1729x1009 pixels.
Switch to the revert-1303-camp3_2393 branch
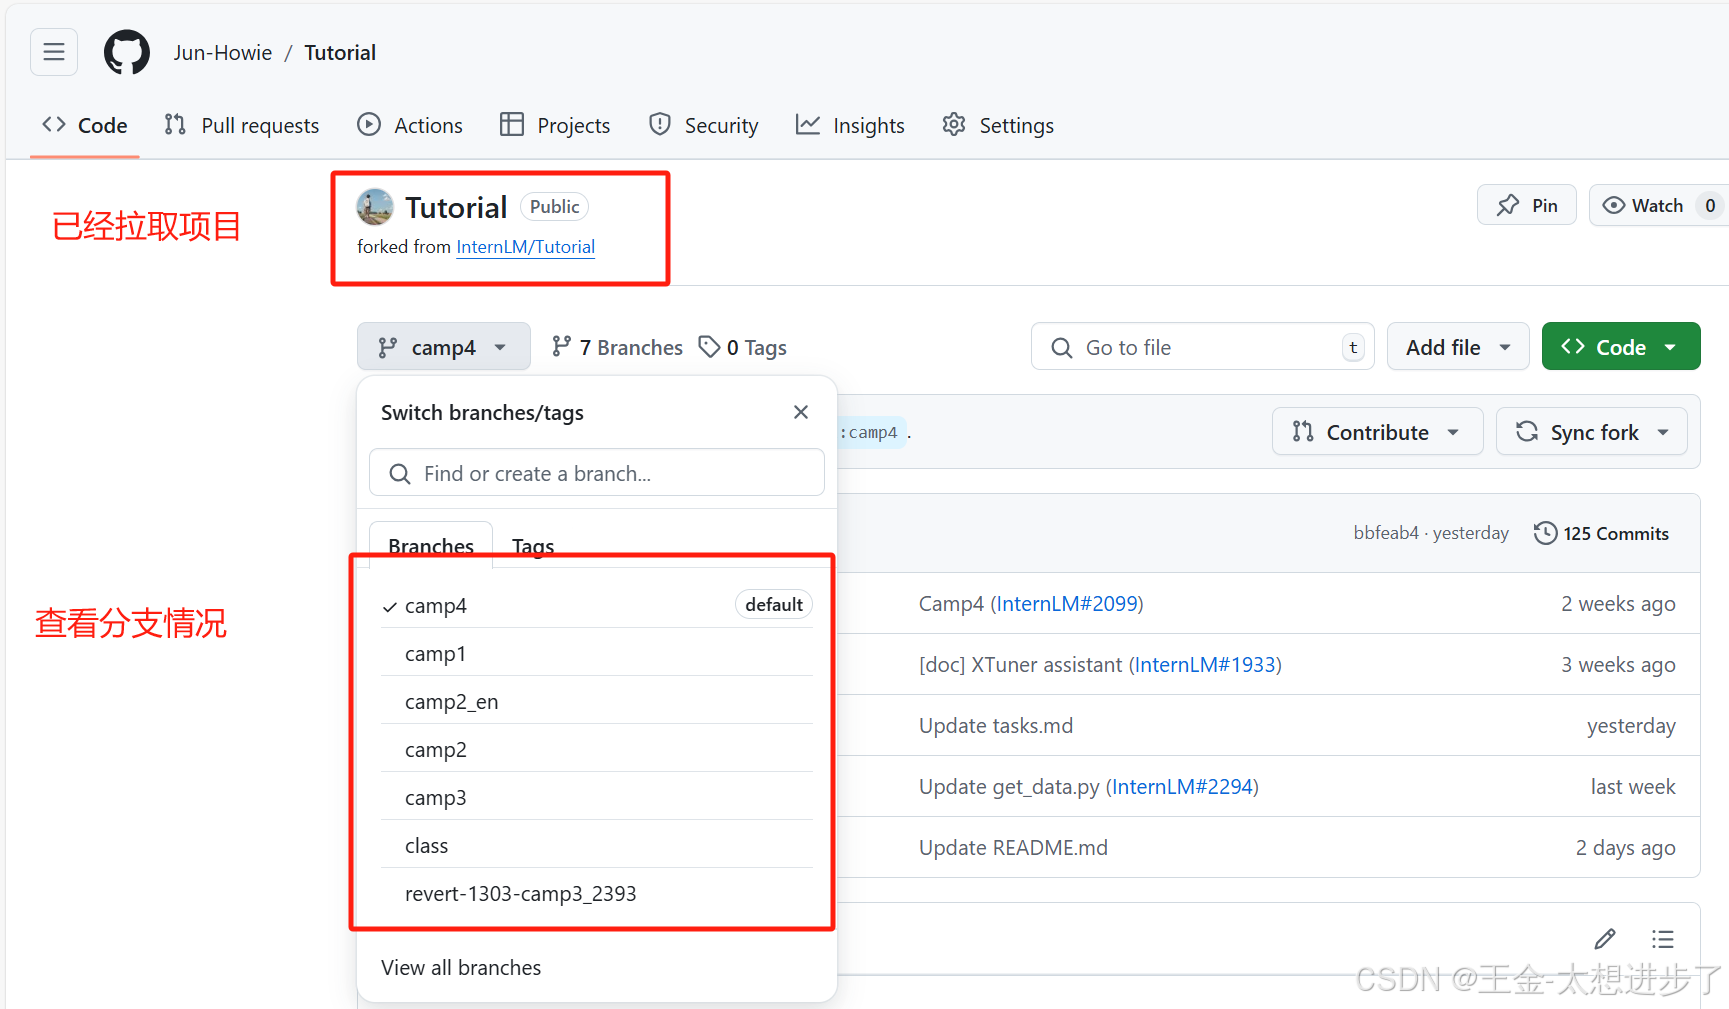click(x=597, y=893)
